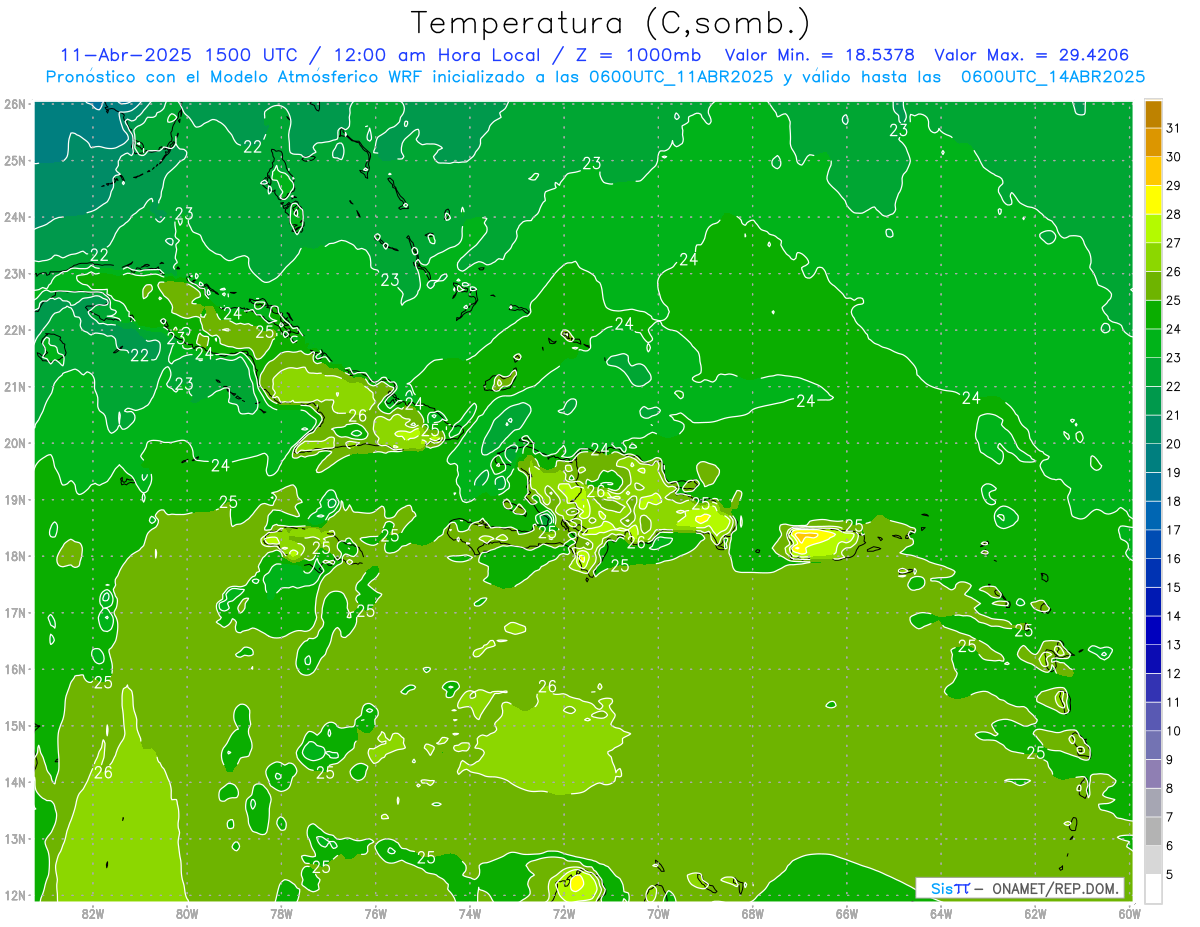The image size is (1200, 927).
Task: Click the legend value label '31'
Action: click(1173, 128)
